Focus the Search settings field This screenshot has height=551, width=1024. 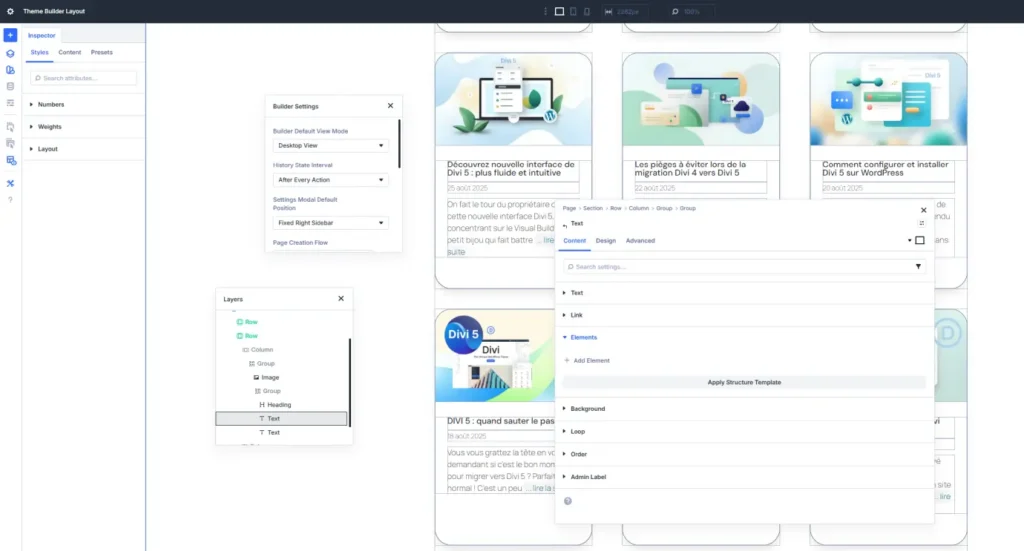tap(744, 266)
